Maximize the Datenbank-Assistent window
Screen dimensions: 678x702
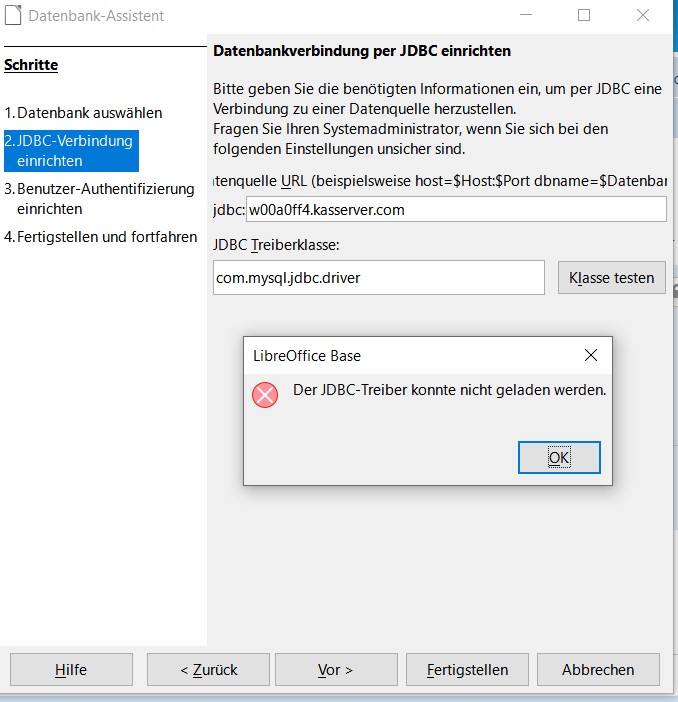point(584,15)
